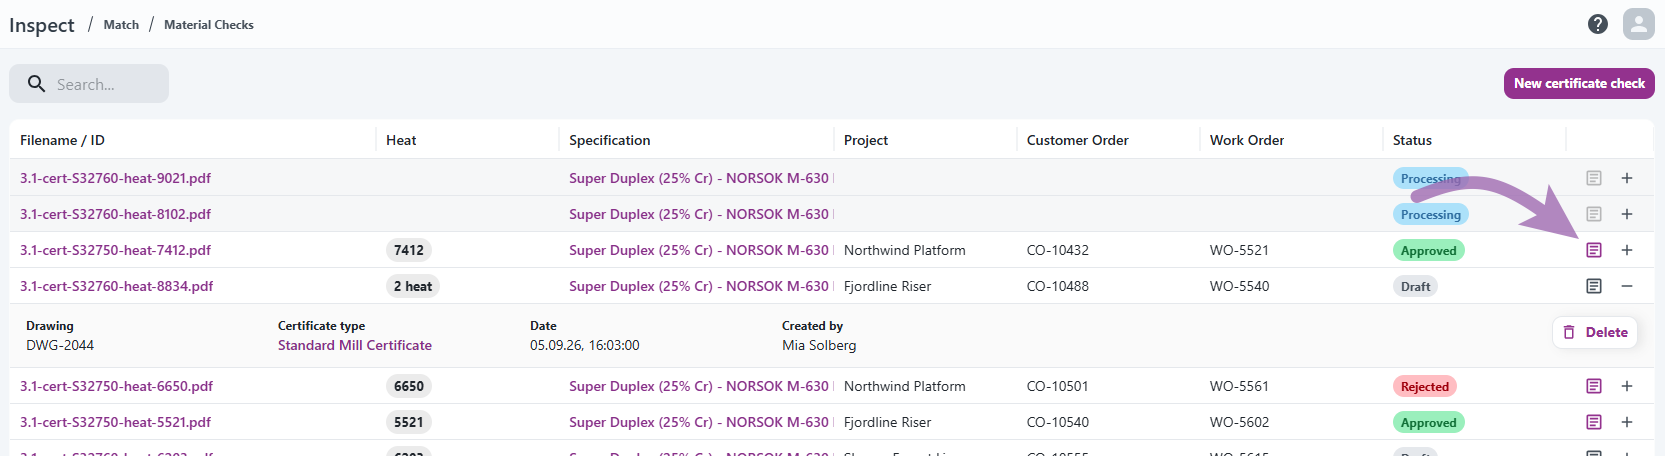Click Rejected status of heat-6650 row

[x=1425, y=387]
